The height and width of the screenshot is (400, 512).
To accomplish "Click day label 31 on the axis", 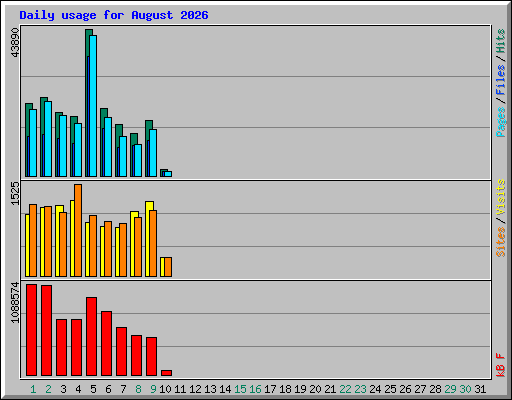I will coord(480,389).
